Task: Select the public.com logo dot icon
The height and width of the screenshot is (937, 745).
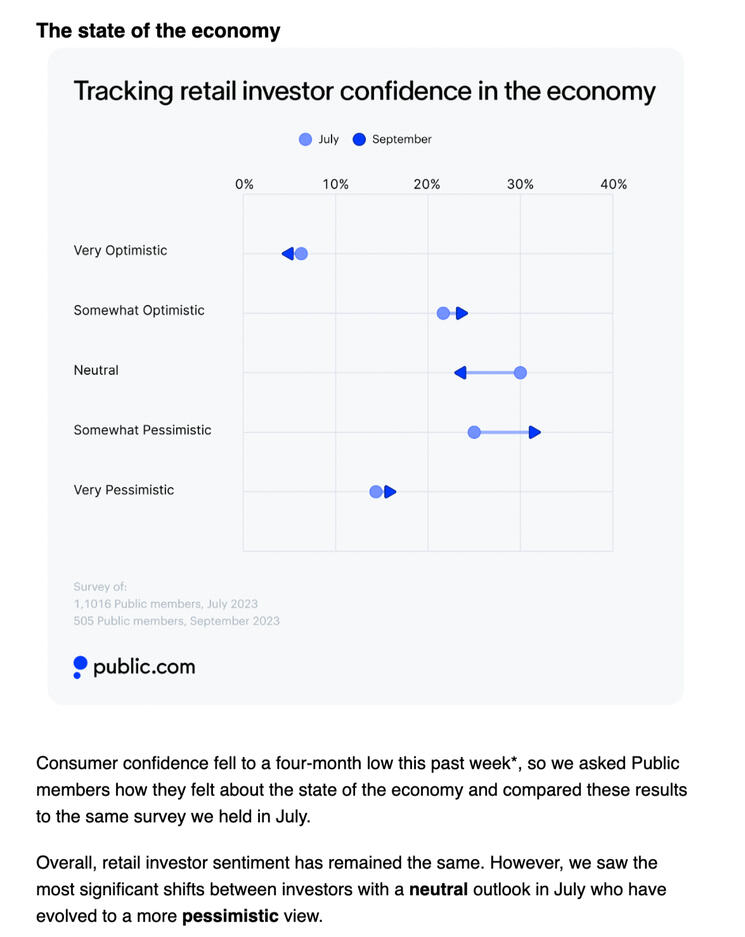Action: coord(80,666)
